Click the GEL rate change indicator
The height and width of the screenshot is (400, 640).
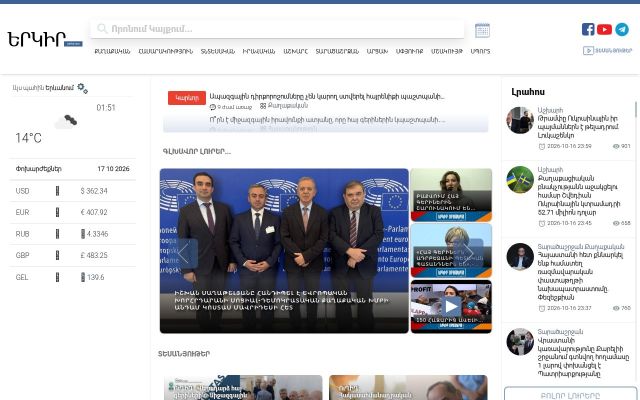(57, 277)
